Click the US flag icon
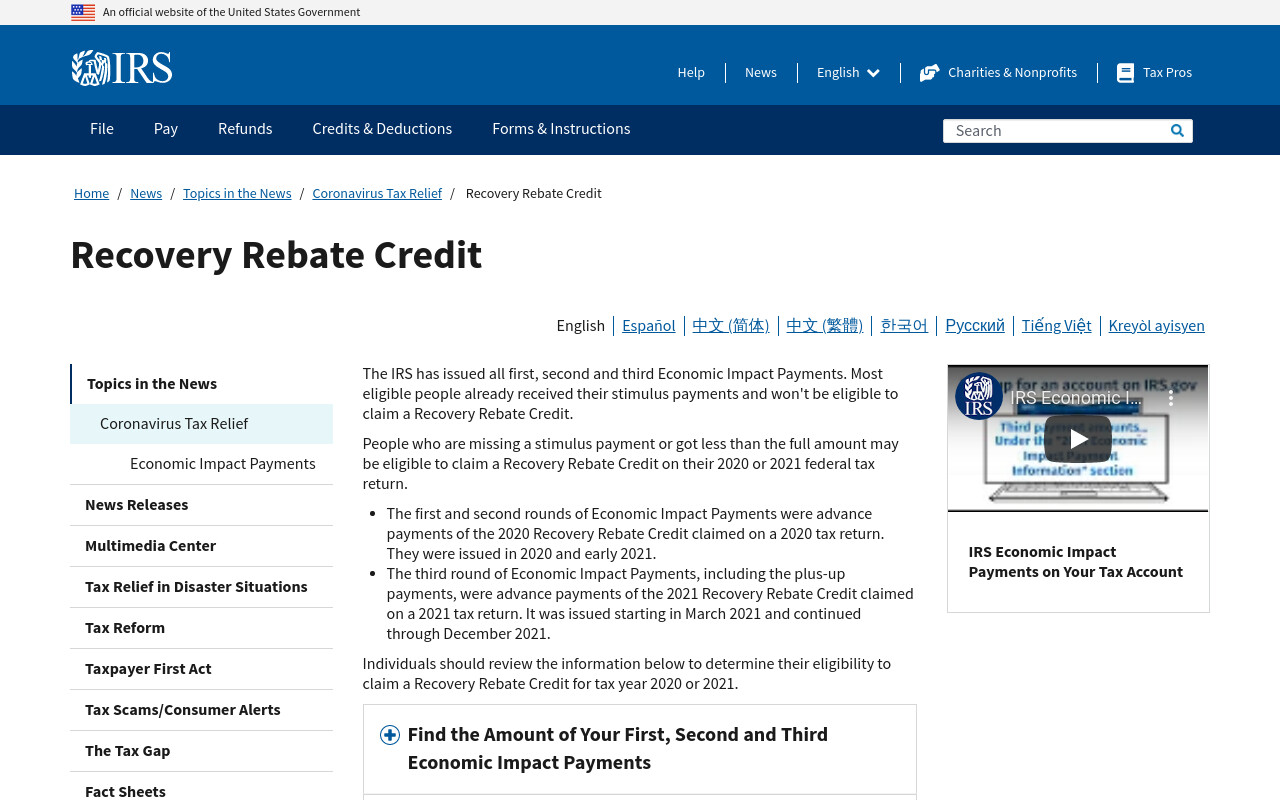Viewport: 1280px width, 800px height. click(x=83, y=12)
